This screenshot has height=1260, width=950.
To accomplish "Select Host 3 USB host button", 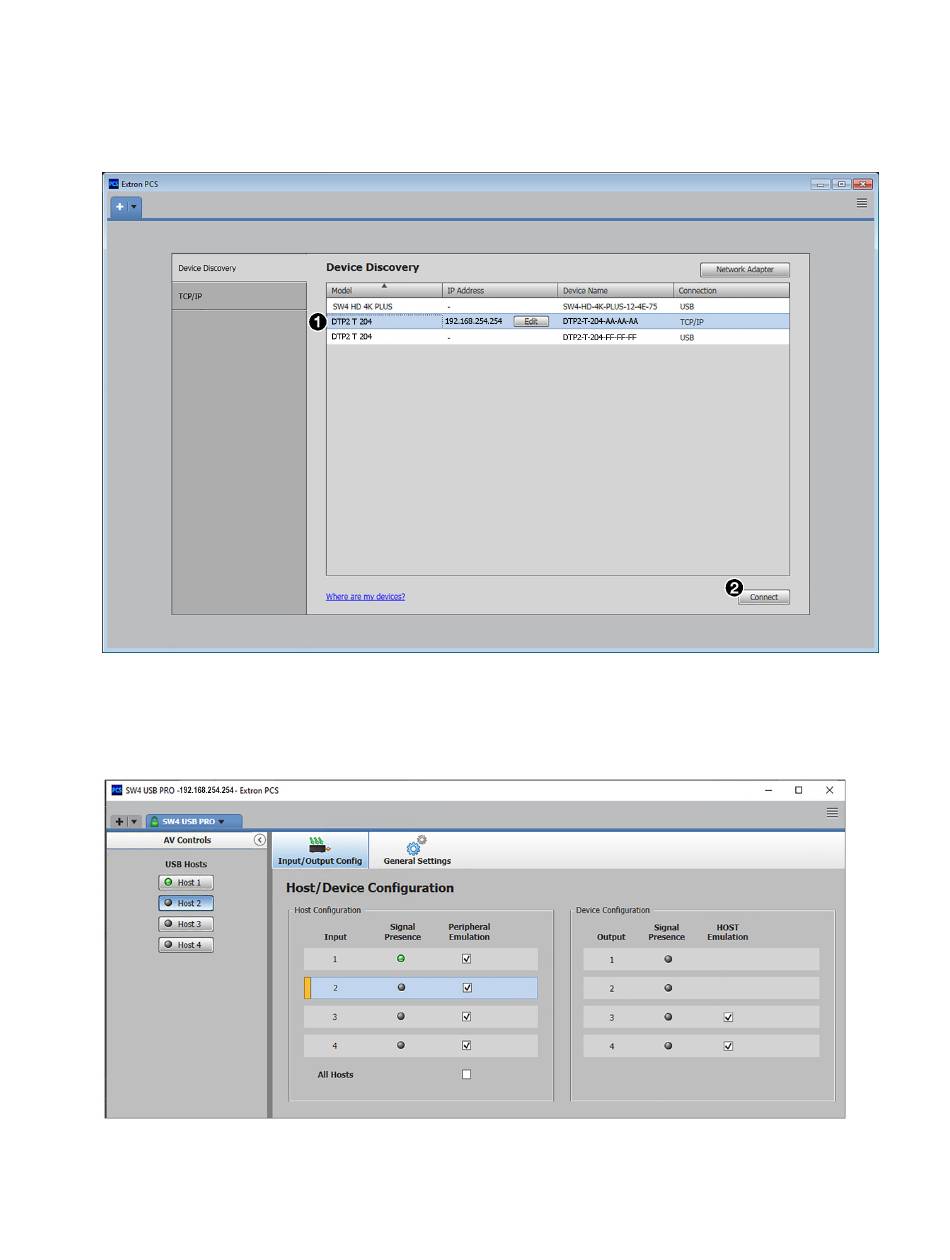I will 186,924.
